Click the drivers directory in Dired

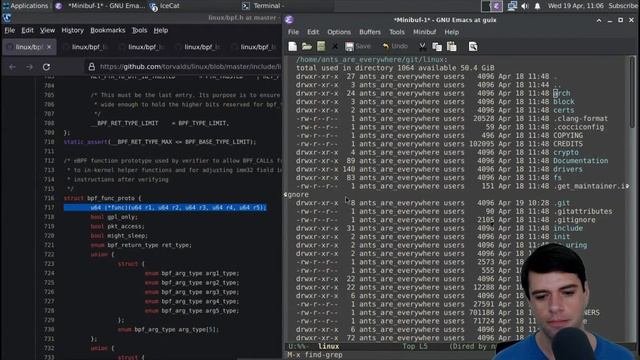pyautogui.click(x=568, y=169)
